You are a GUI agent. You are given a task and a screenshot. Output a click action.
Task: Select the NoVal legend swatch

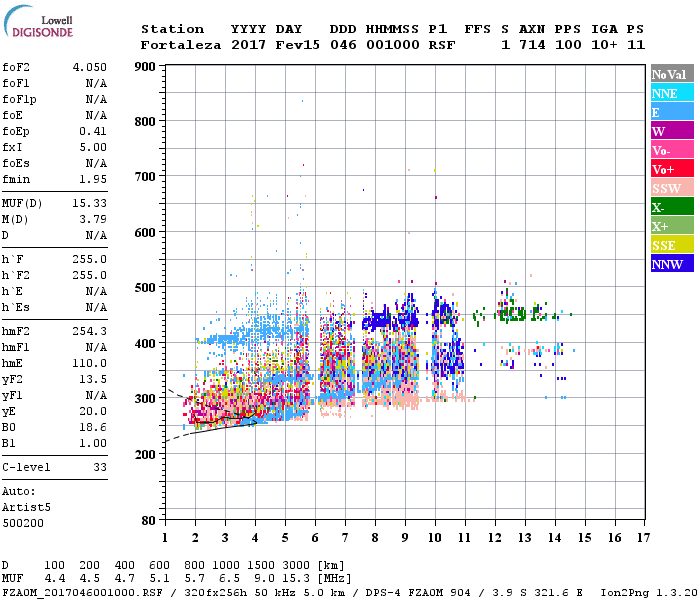click(672, 74)
